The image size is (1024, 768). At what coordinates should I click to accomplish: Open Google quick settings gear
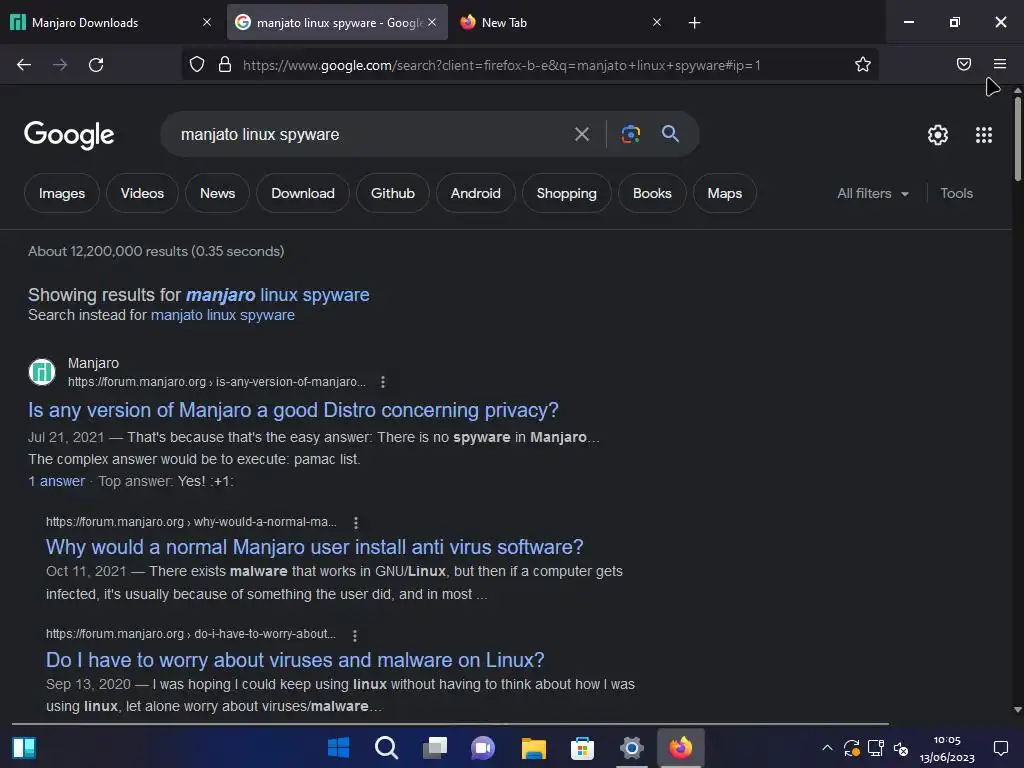pos(938,135)
